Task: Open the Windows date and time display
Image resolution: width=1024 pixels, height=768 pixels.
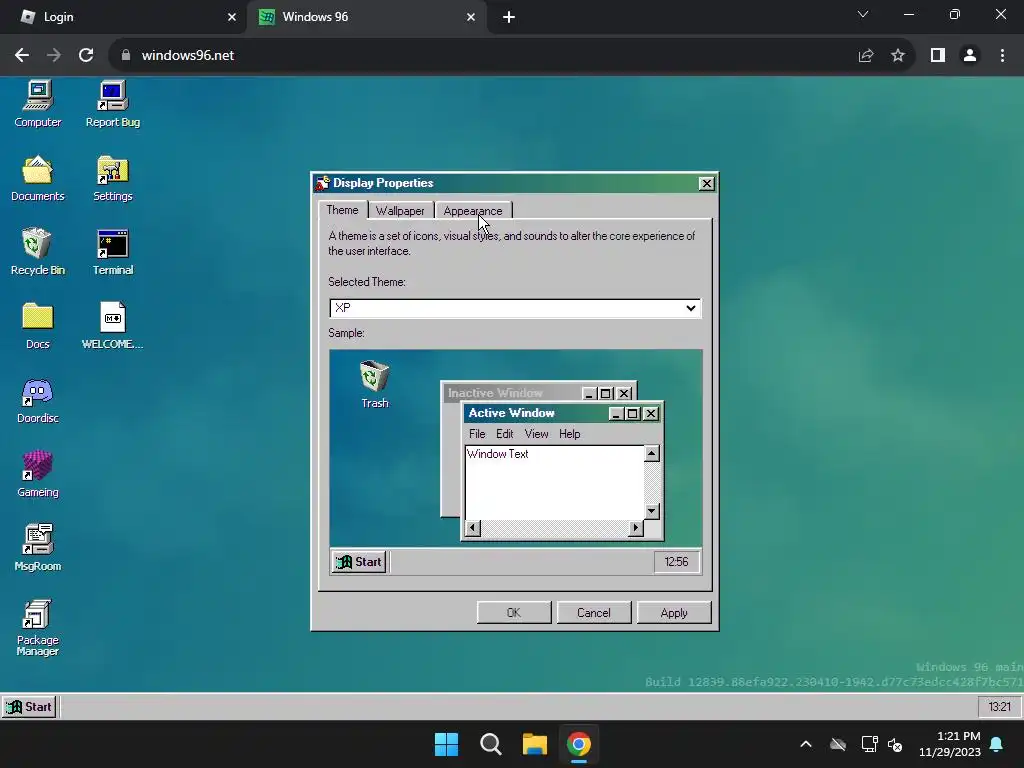Action: tap(950, 744)
